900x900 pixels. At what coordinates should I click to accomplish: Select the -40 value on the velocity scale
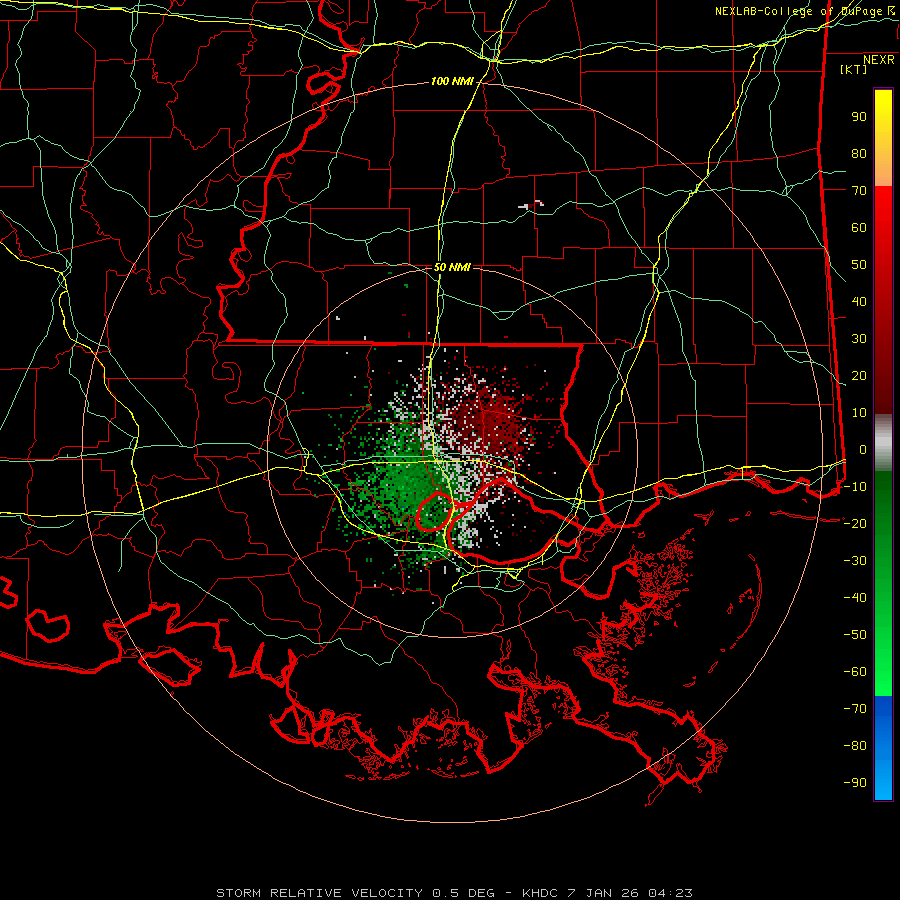pos(855,598)
